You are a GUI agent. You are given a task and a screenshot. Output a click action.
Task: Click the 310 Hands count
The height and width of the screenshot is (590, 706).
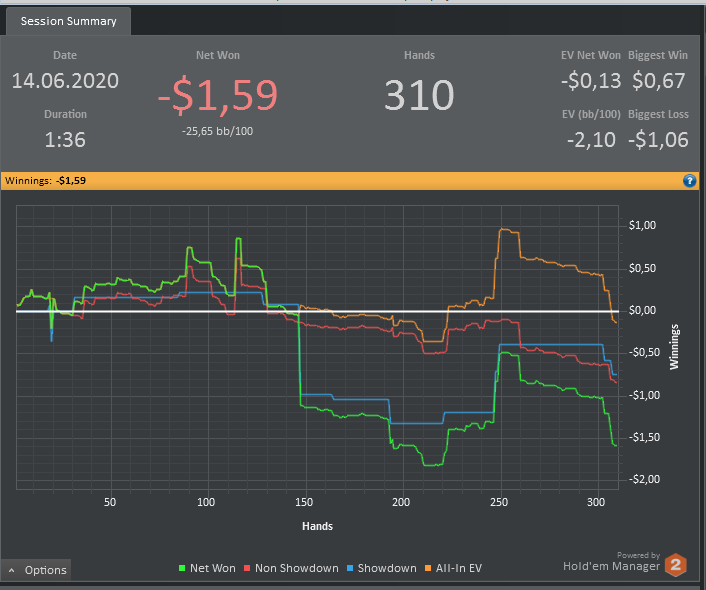coord(419,95)
